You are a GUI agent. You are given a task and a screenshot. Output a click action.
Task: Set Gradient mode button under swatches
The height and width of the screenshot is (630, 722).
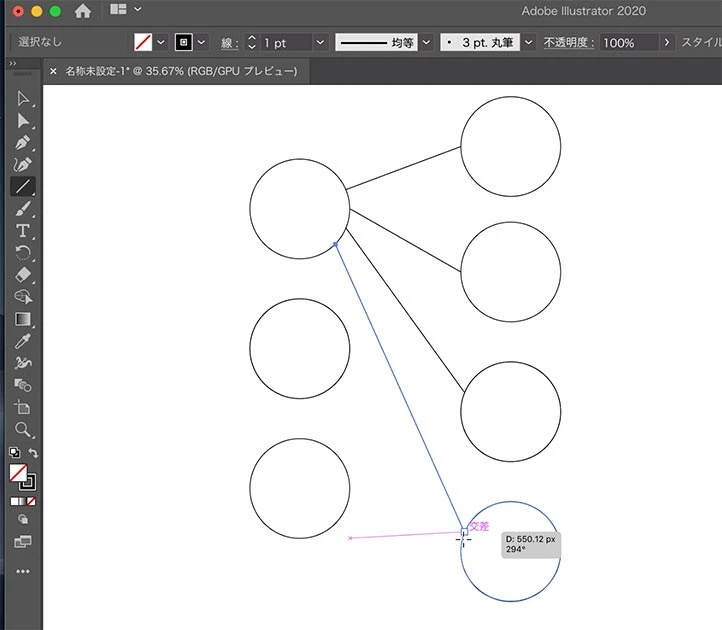point(23,501)
